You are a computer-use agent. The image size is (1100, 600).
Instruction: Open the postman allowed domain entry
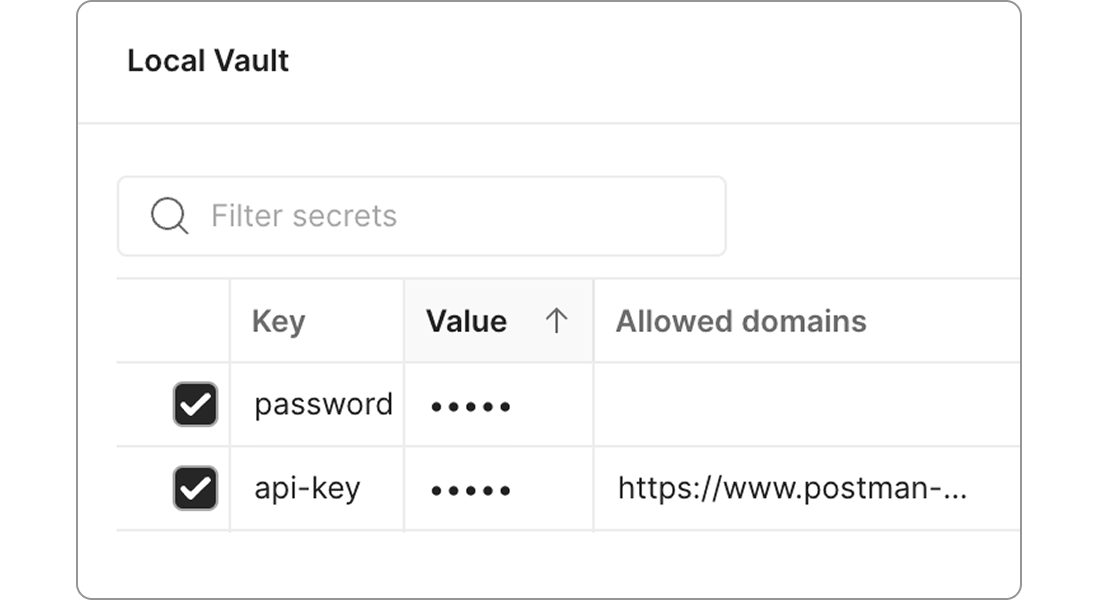[792, 489]
